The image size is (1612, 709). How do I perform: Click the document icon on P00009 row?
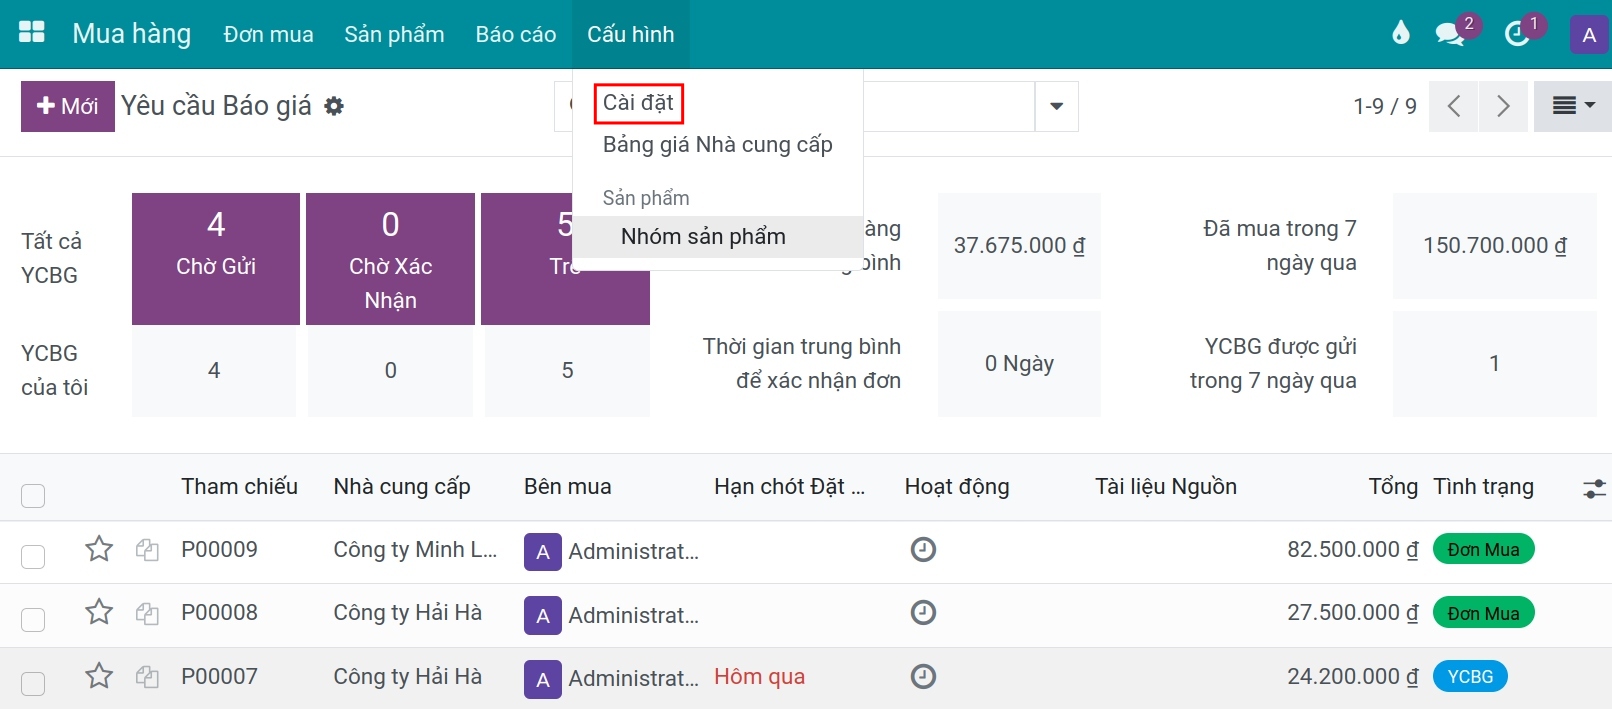(147, 549)
